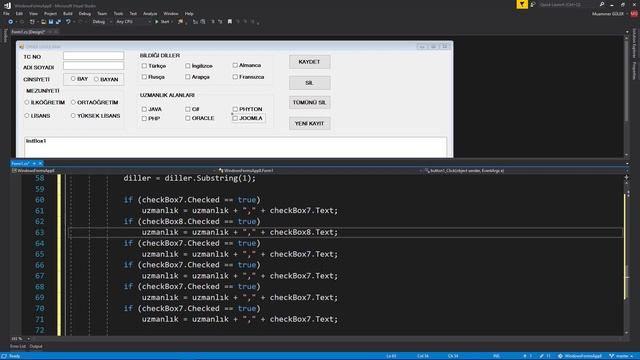Image resolution: width=640 pixels, height=360 pixels.
Task: Click the SİL button on the form
Action: [309, 83]
